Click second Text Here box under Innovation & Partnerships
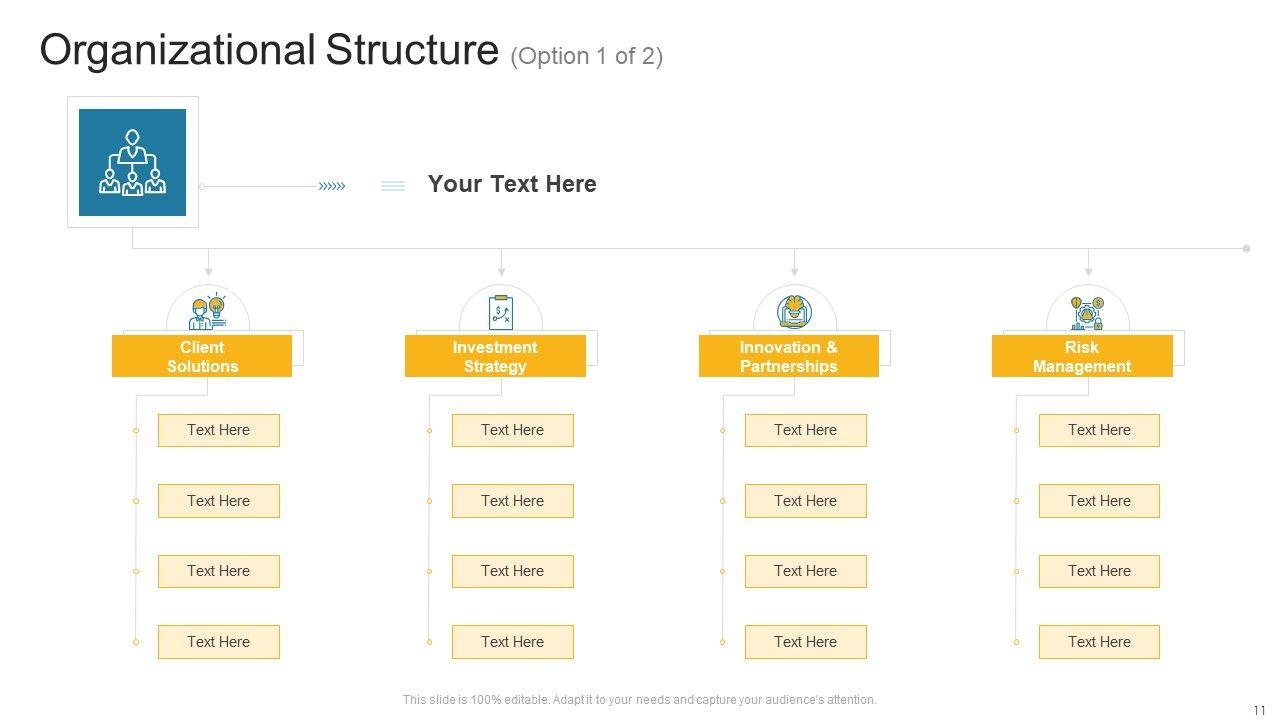The image size is (1280, 720). tap(805, 501)
